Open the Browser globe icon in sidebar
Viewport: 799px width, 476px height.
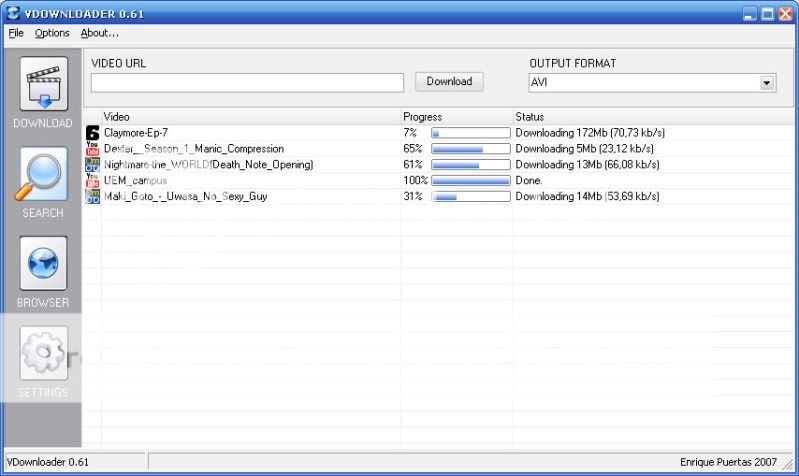click(x=43, y=264)
